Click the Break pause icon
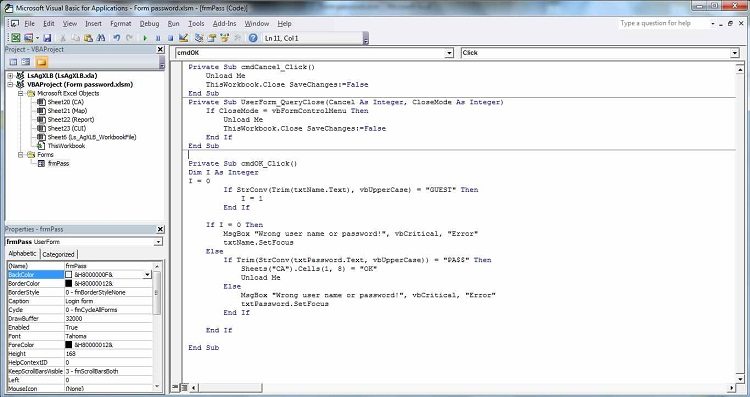 158,38
